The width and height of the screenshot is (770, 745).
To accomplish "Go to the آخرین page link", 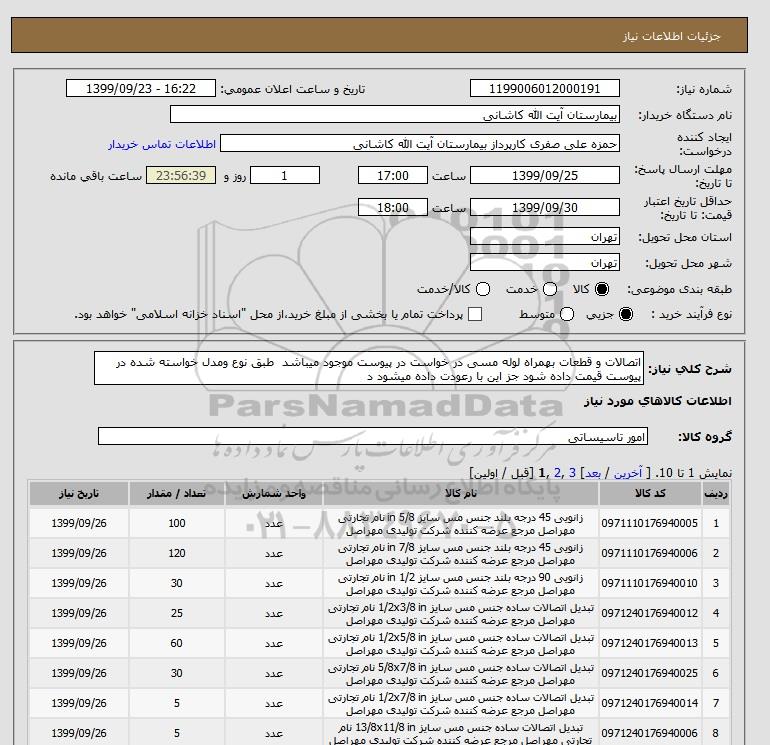I will [628, 473].
